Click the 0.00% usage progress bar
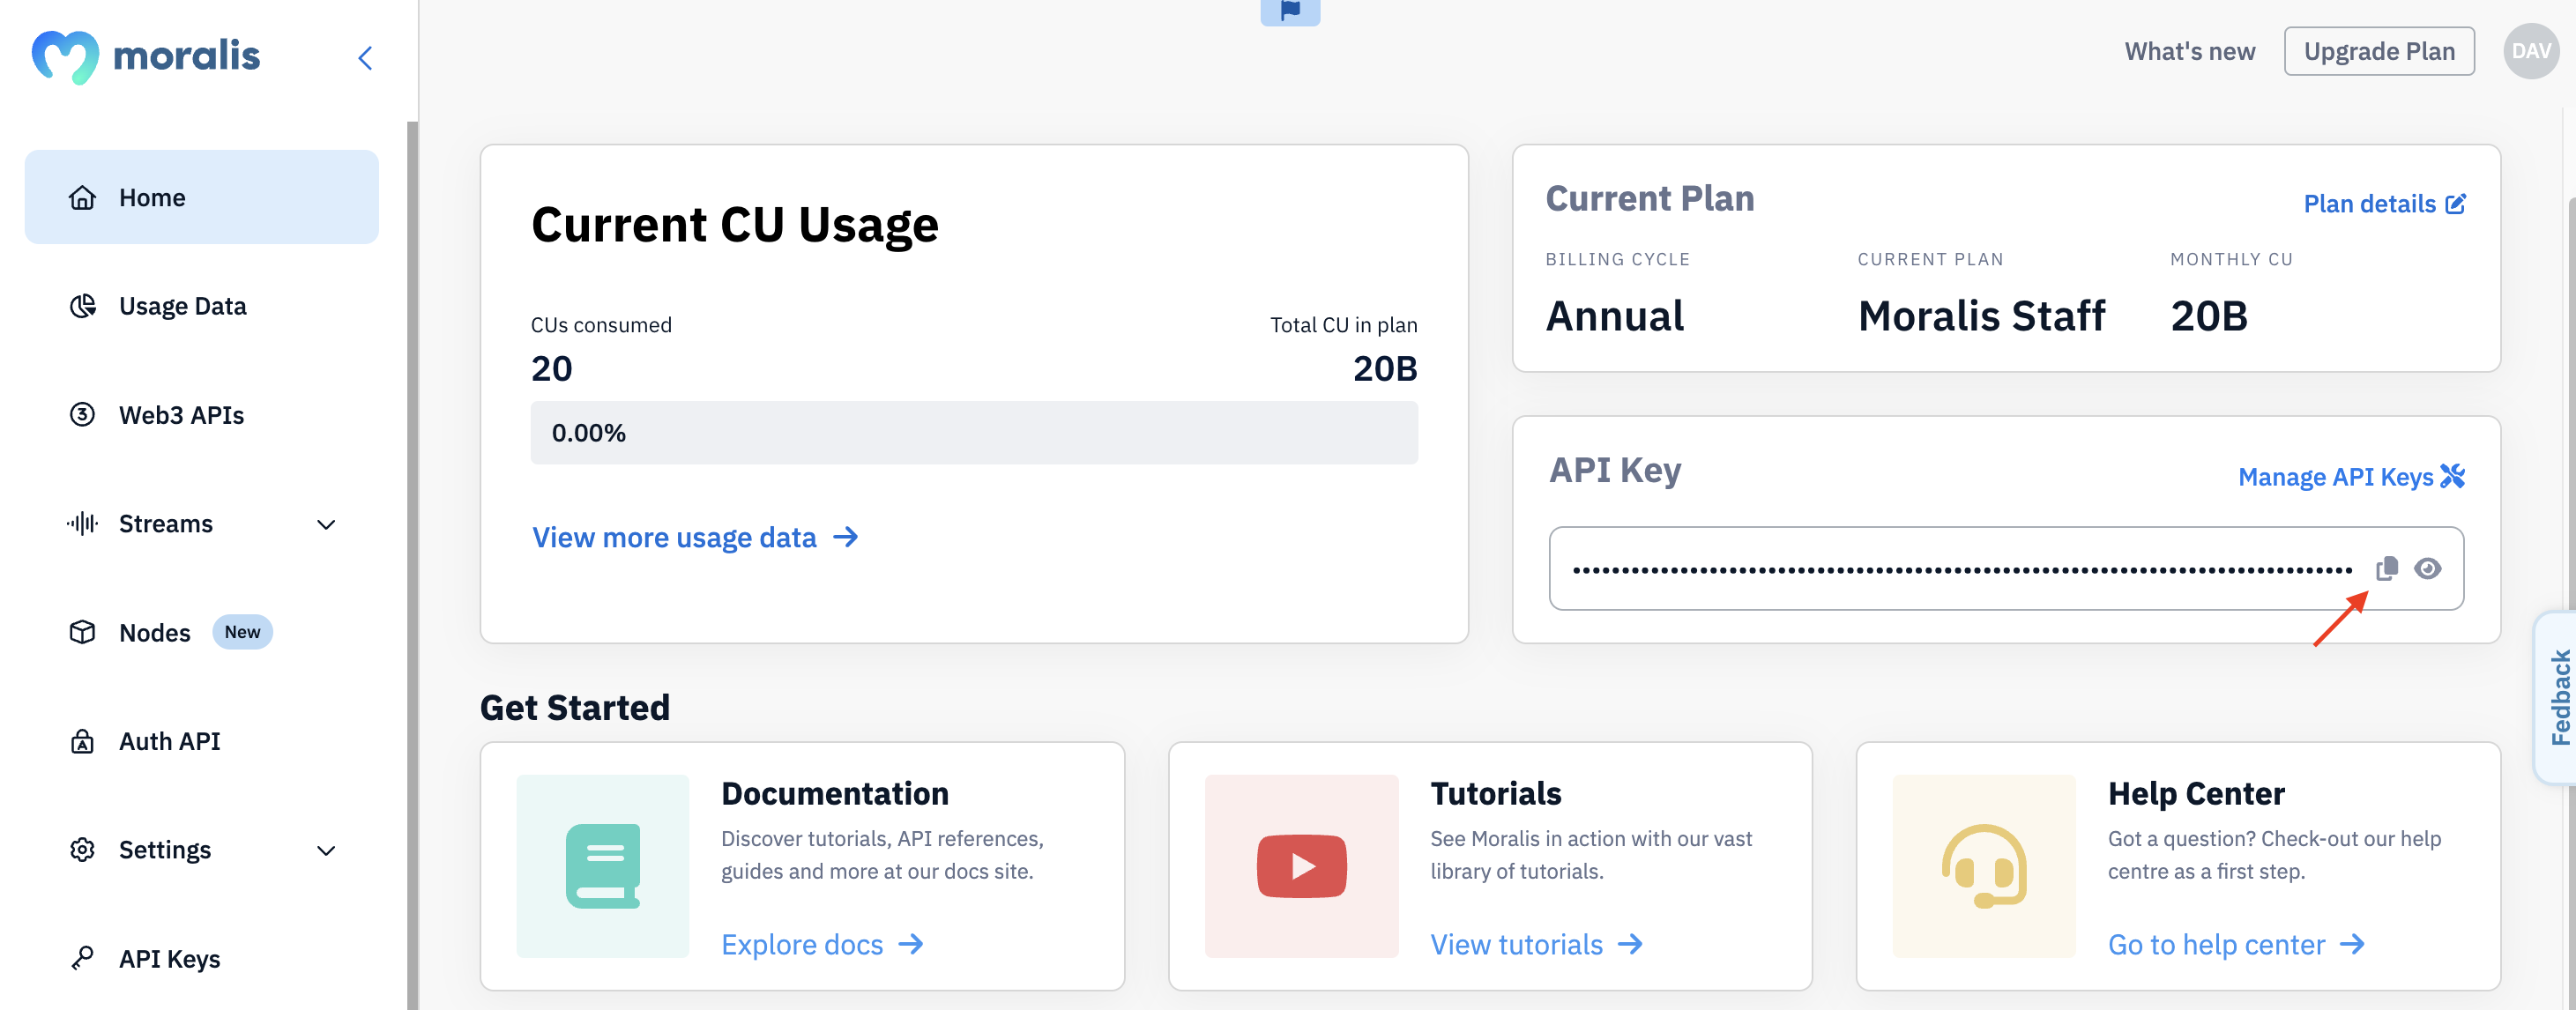Image resolution: width=2576 pixels, height=1010 pixels. (x=974, y=432)
